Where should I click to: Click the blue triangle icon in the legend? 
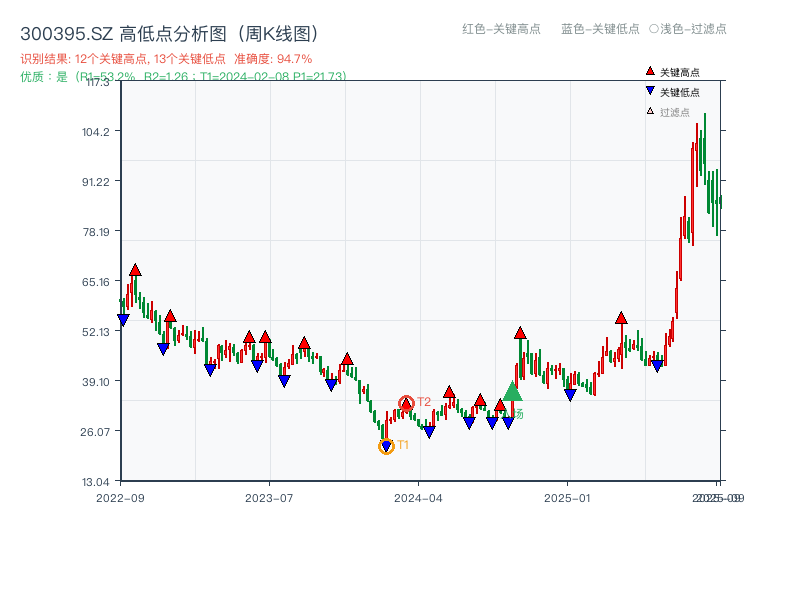point(650,91)
